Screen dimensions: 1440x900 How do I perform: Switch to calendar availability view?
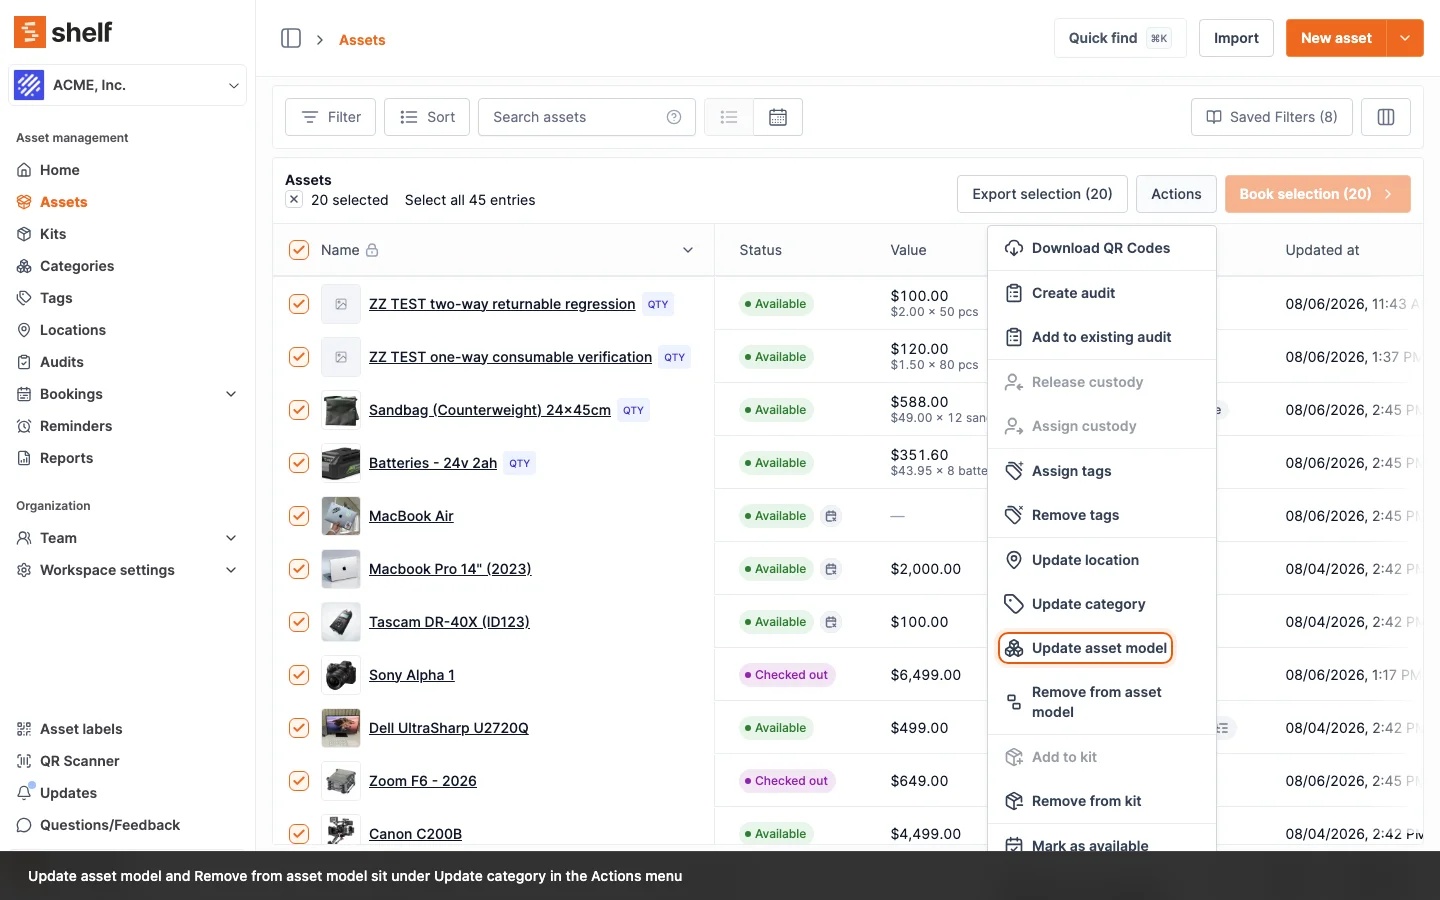[x=778, y=117]
